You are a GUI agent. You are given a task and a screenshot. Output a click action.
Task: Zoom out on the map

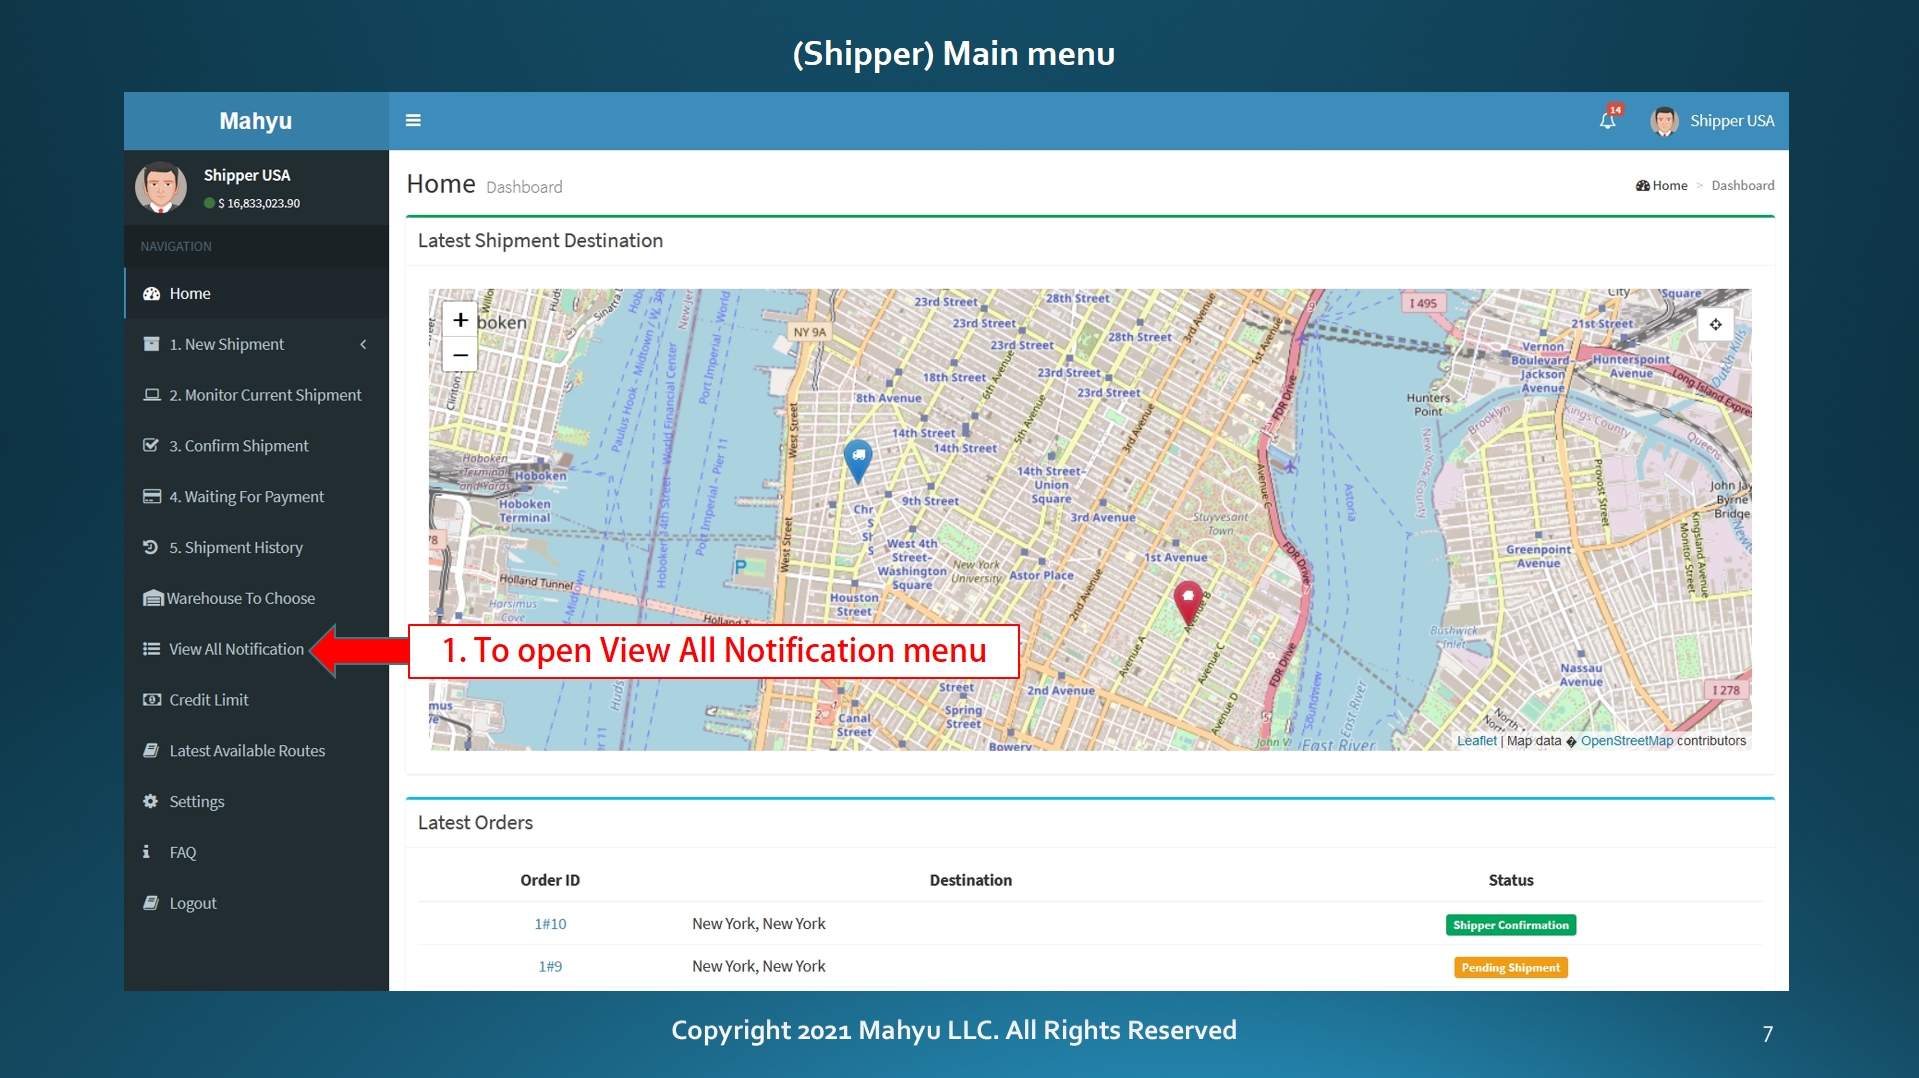(x=460, y=355)
